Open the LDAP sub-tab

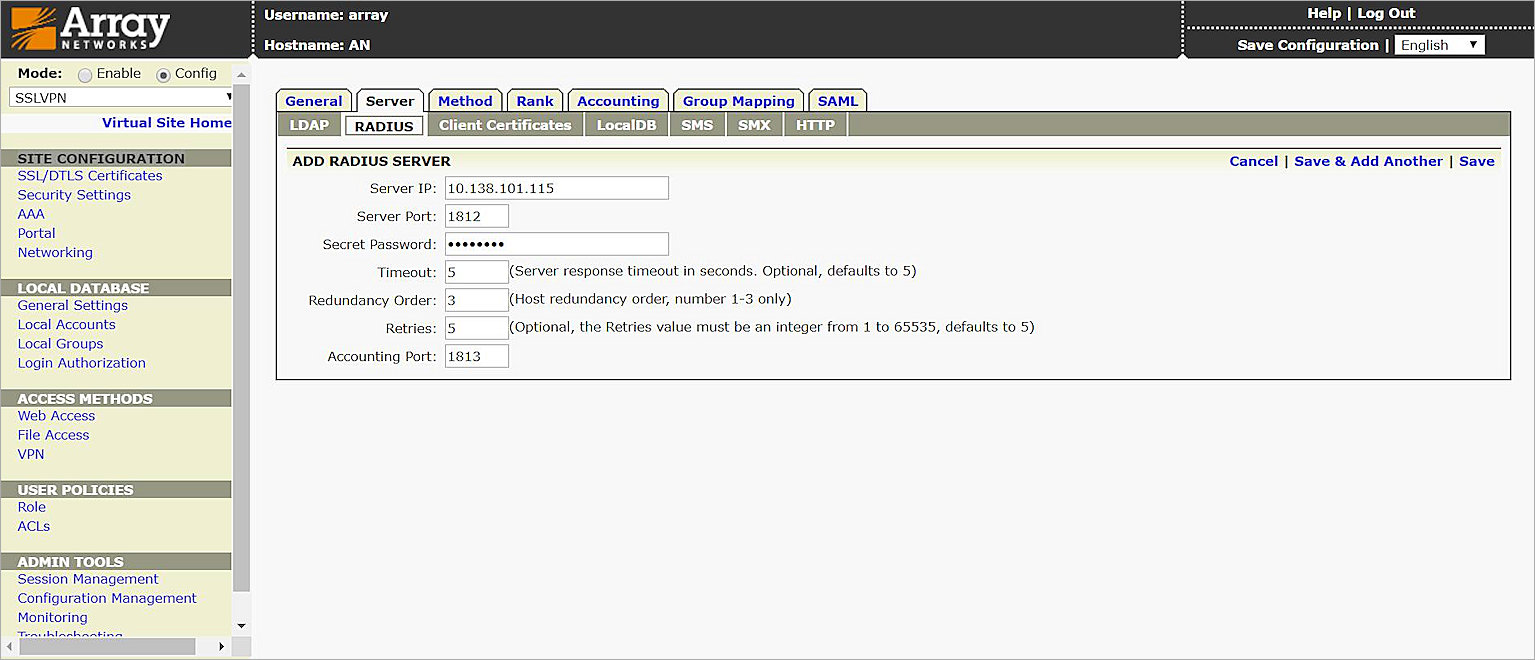coord(309,125)
